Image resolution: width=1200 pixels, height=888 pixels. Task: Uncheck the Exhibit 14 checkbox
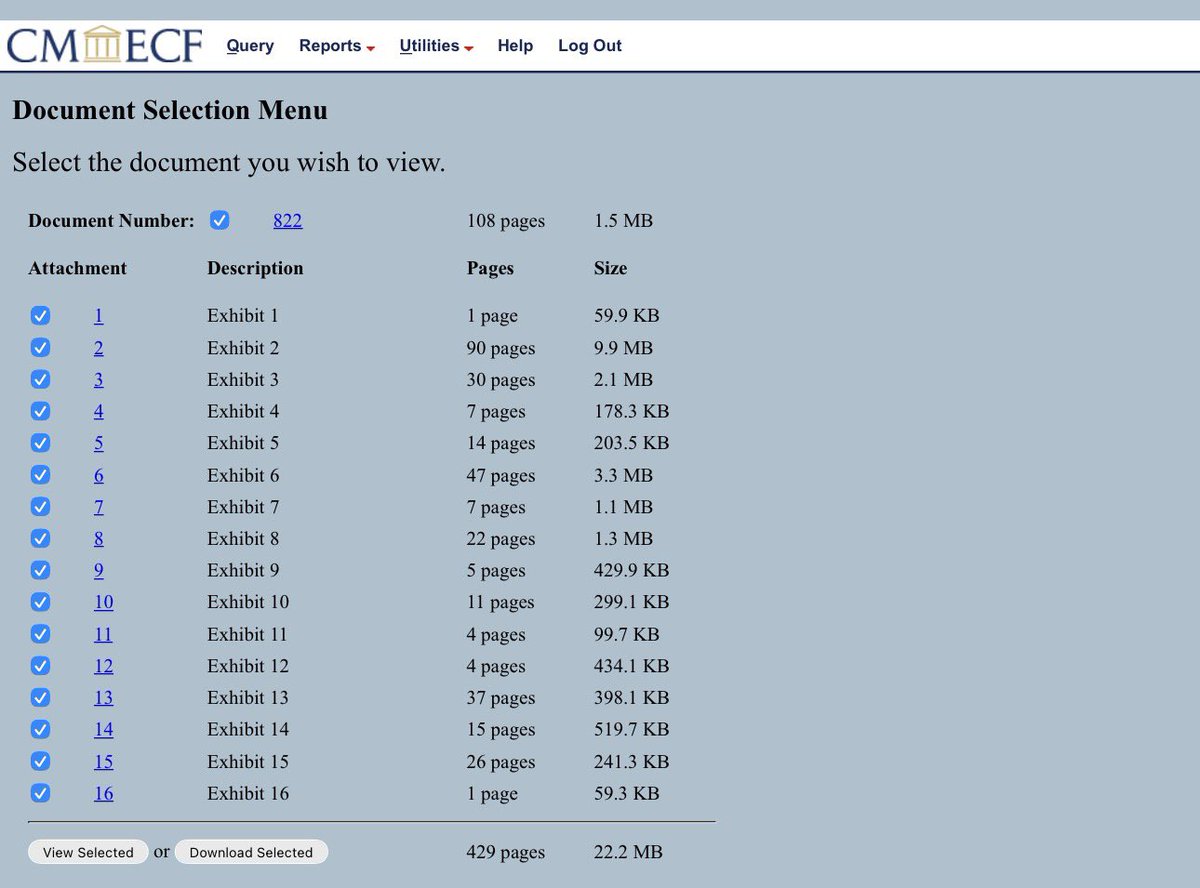pyautogui.click(x=40, y=729)
